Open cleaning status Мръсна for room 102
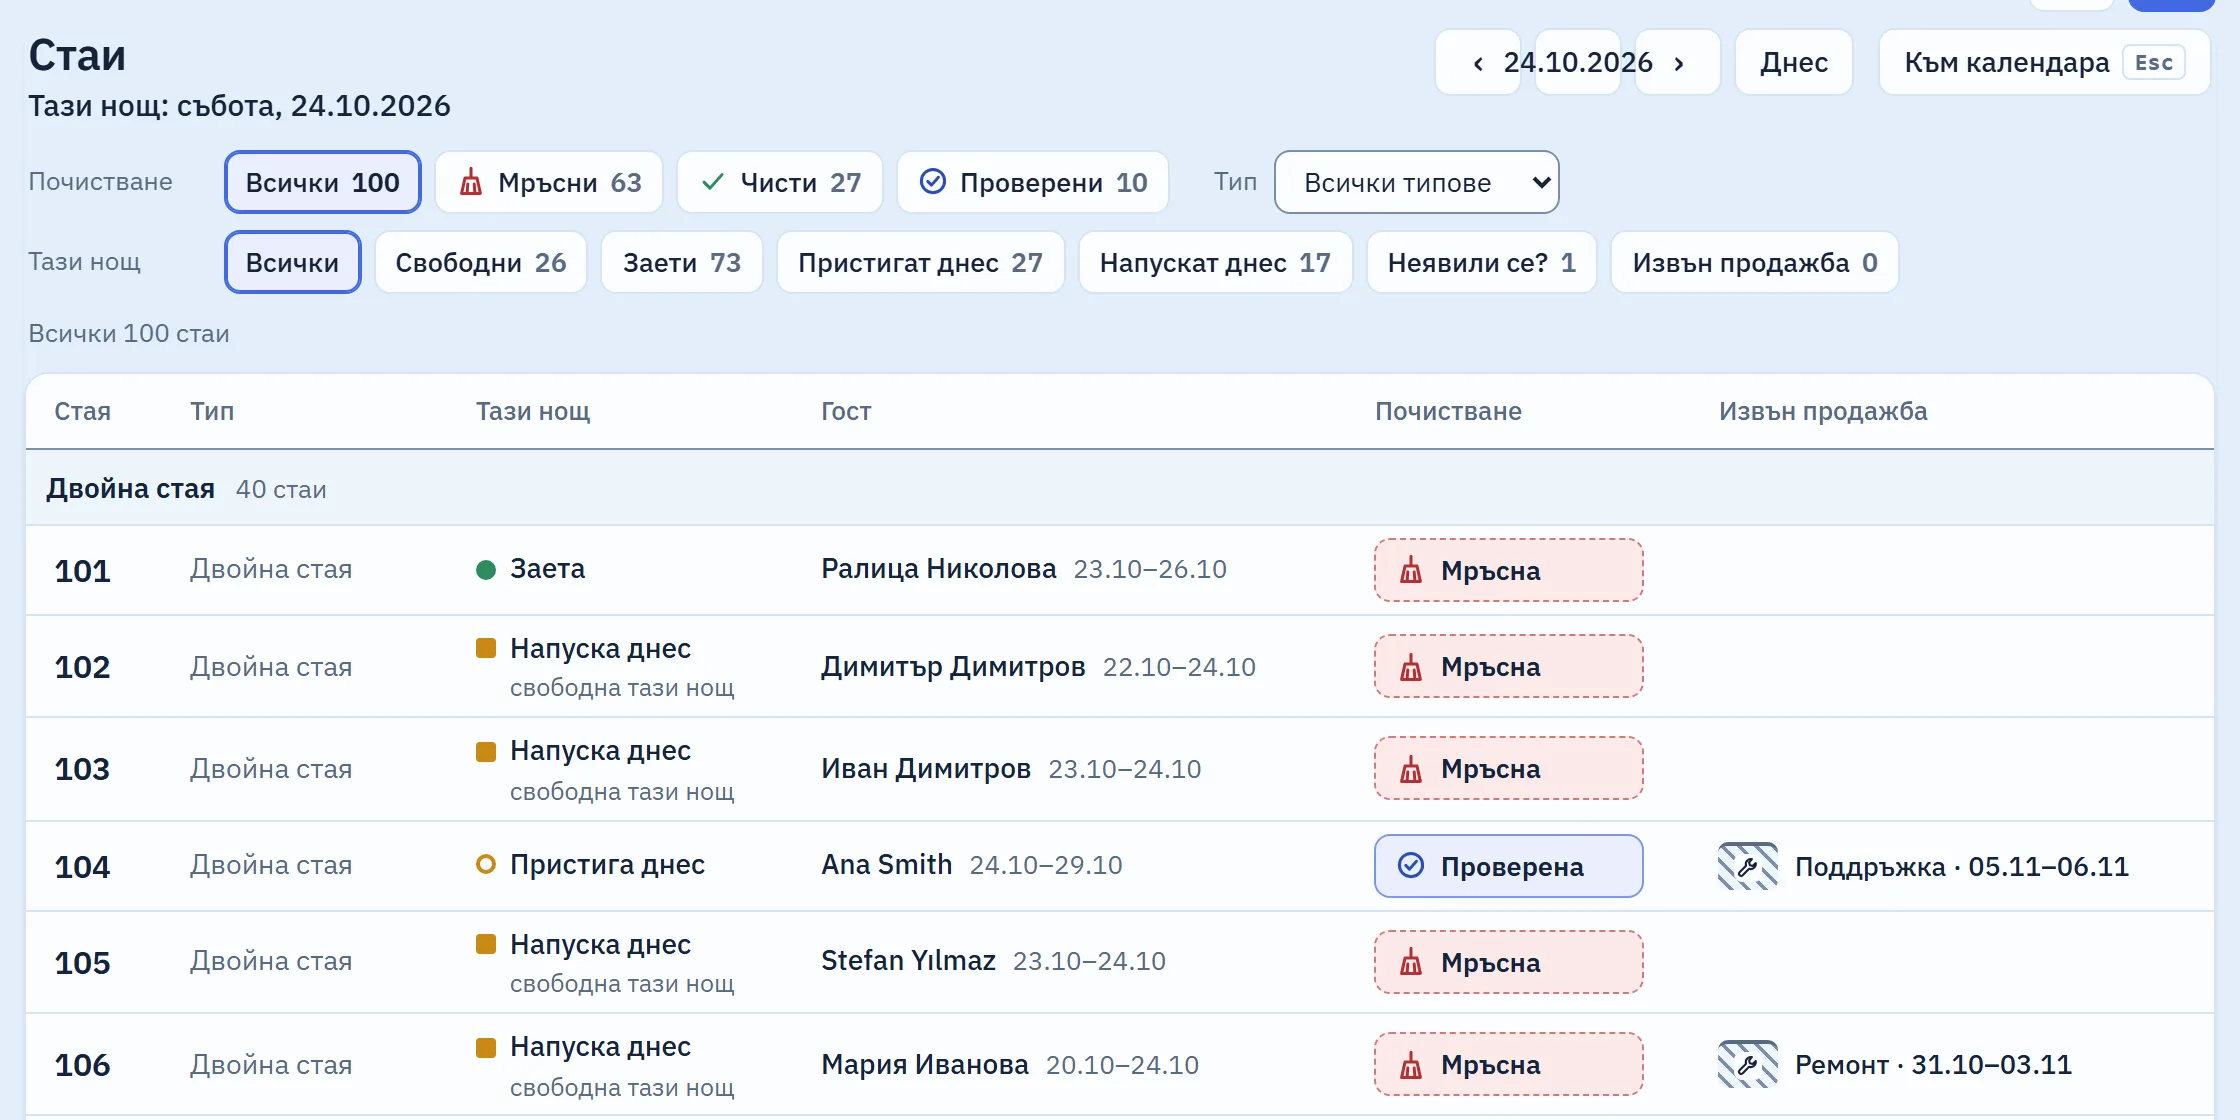 [x=1509, y=666]
